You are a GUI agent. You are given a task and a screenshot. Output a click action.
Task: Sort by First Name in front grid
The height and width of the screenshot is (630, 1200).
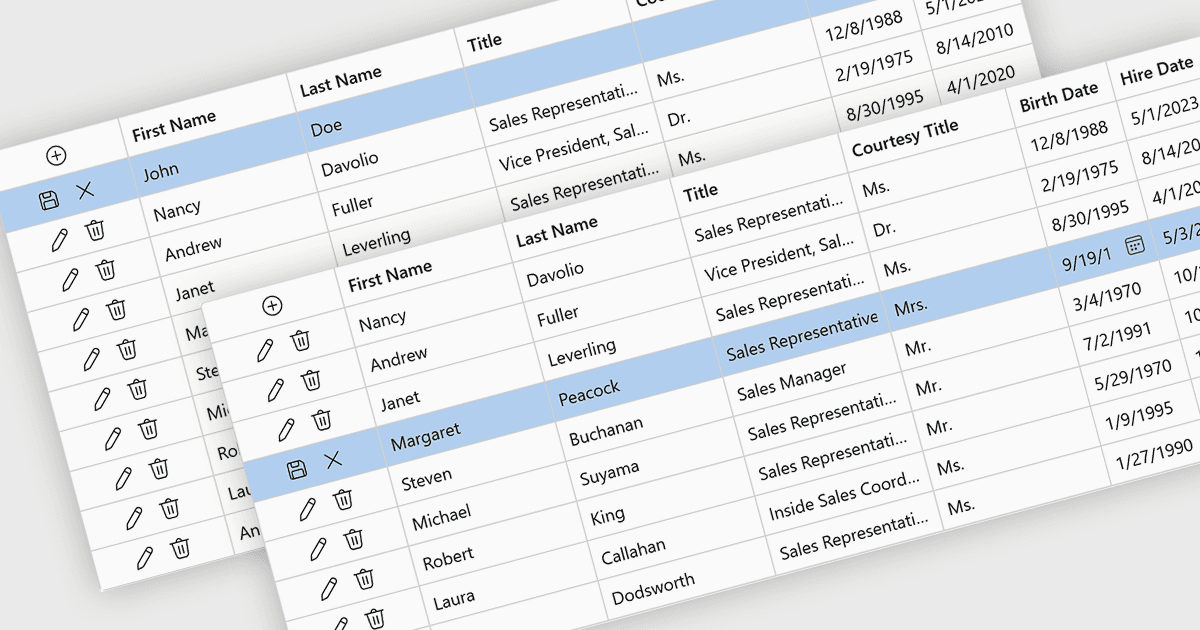[x=390, y=276]
